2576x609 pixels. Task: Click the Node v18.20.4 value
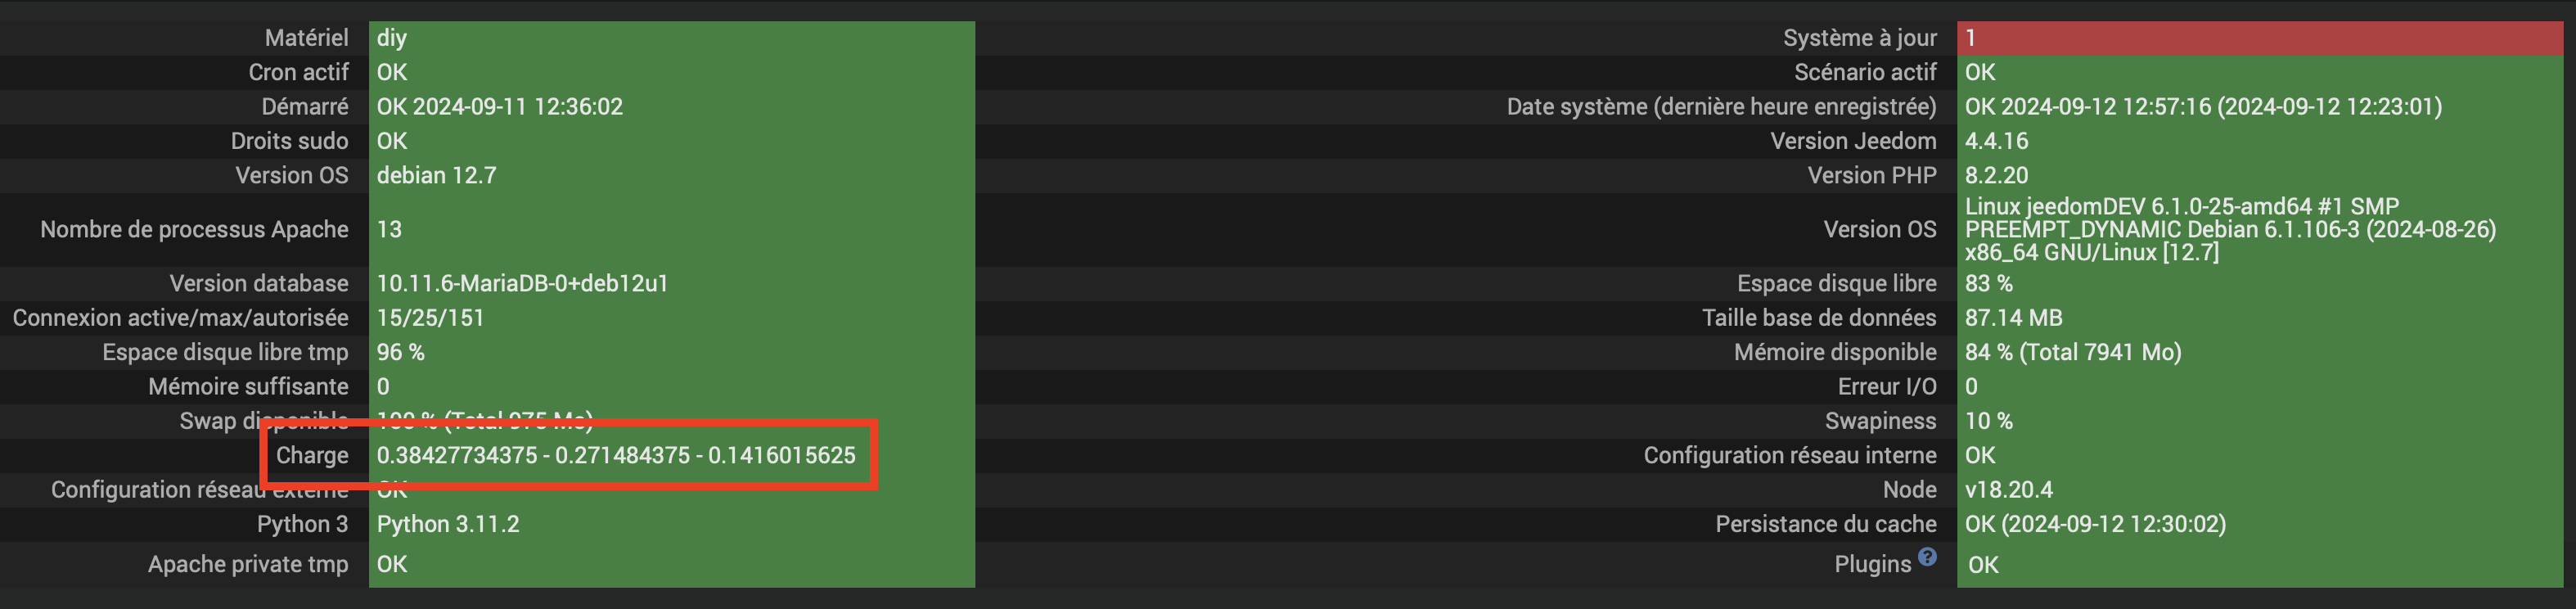tap(2008, 490)
